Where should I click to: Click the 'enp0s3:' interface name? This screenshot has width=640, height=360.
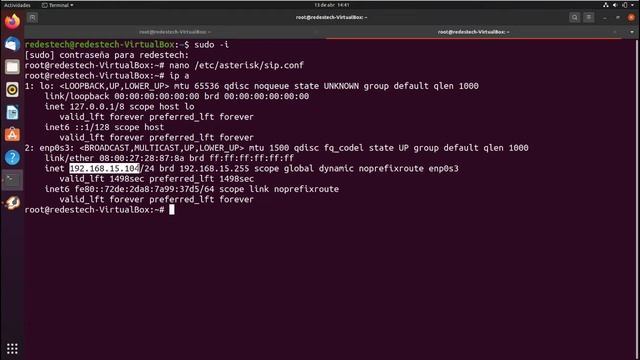coord(57,148)
